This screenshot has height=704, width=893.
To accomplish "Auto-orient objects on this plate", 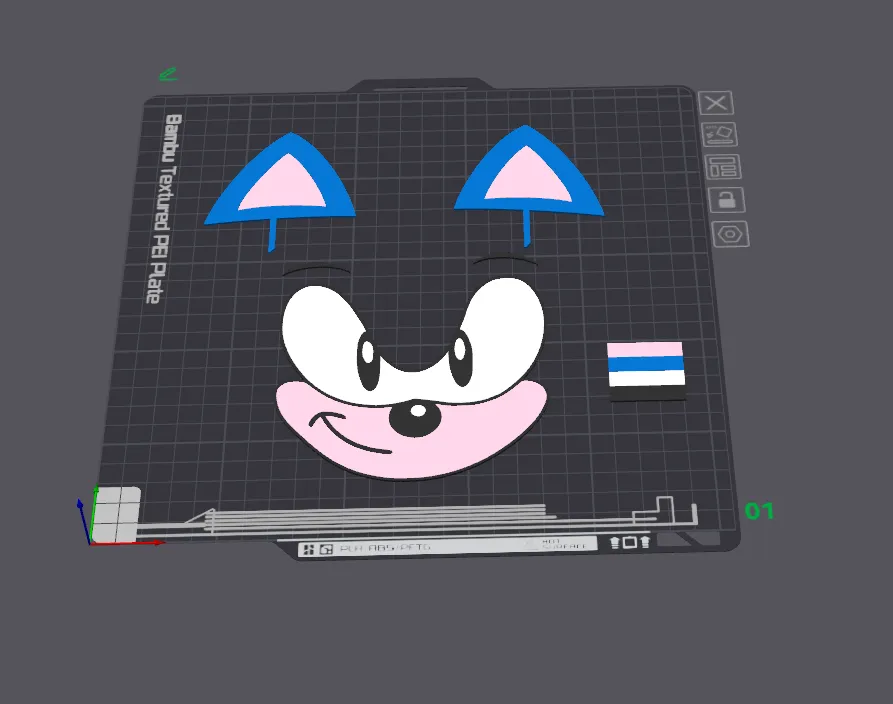I will (x=719, y=135).
